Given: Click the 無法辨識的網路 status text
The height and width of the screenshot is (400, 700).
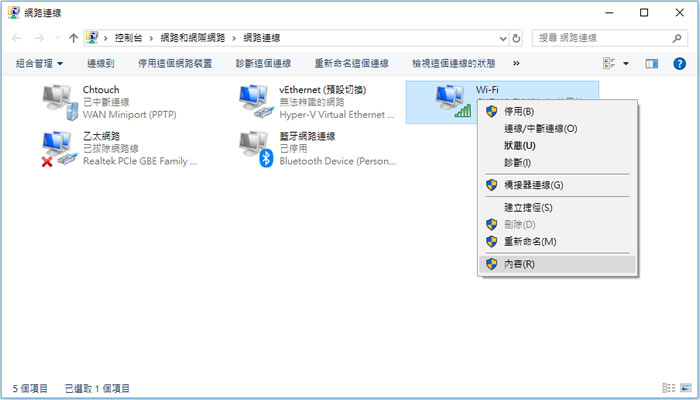Looking at the screenshot, I should click(312, 102).
